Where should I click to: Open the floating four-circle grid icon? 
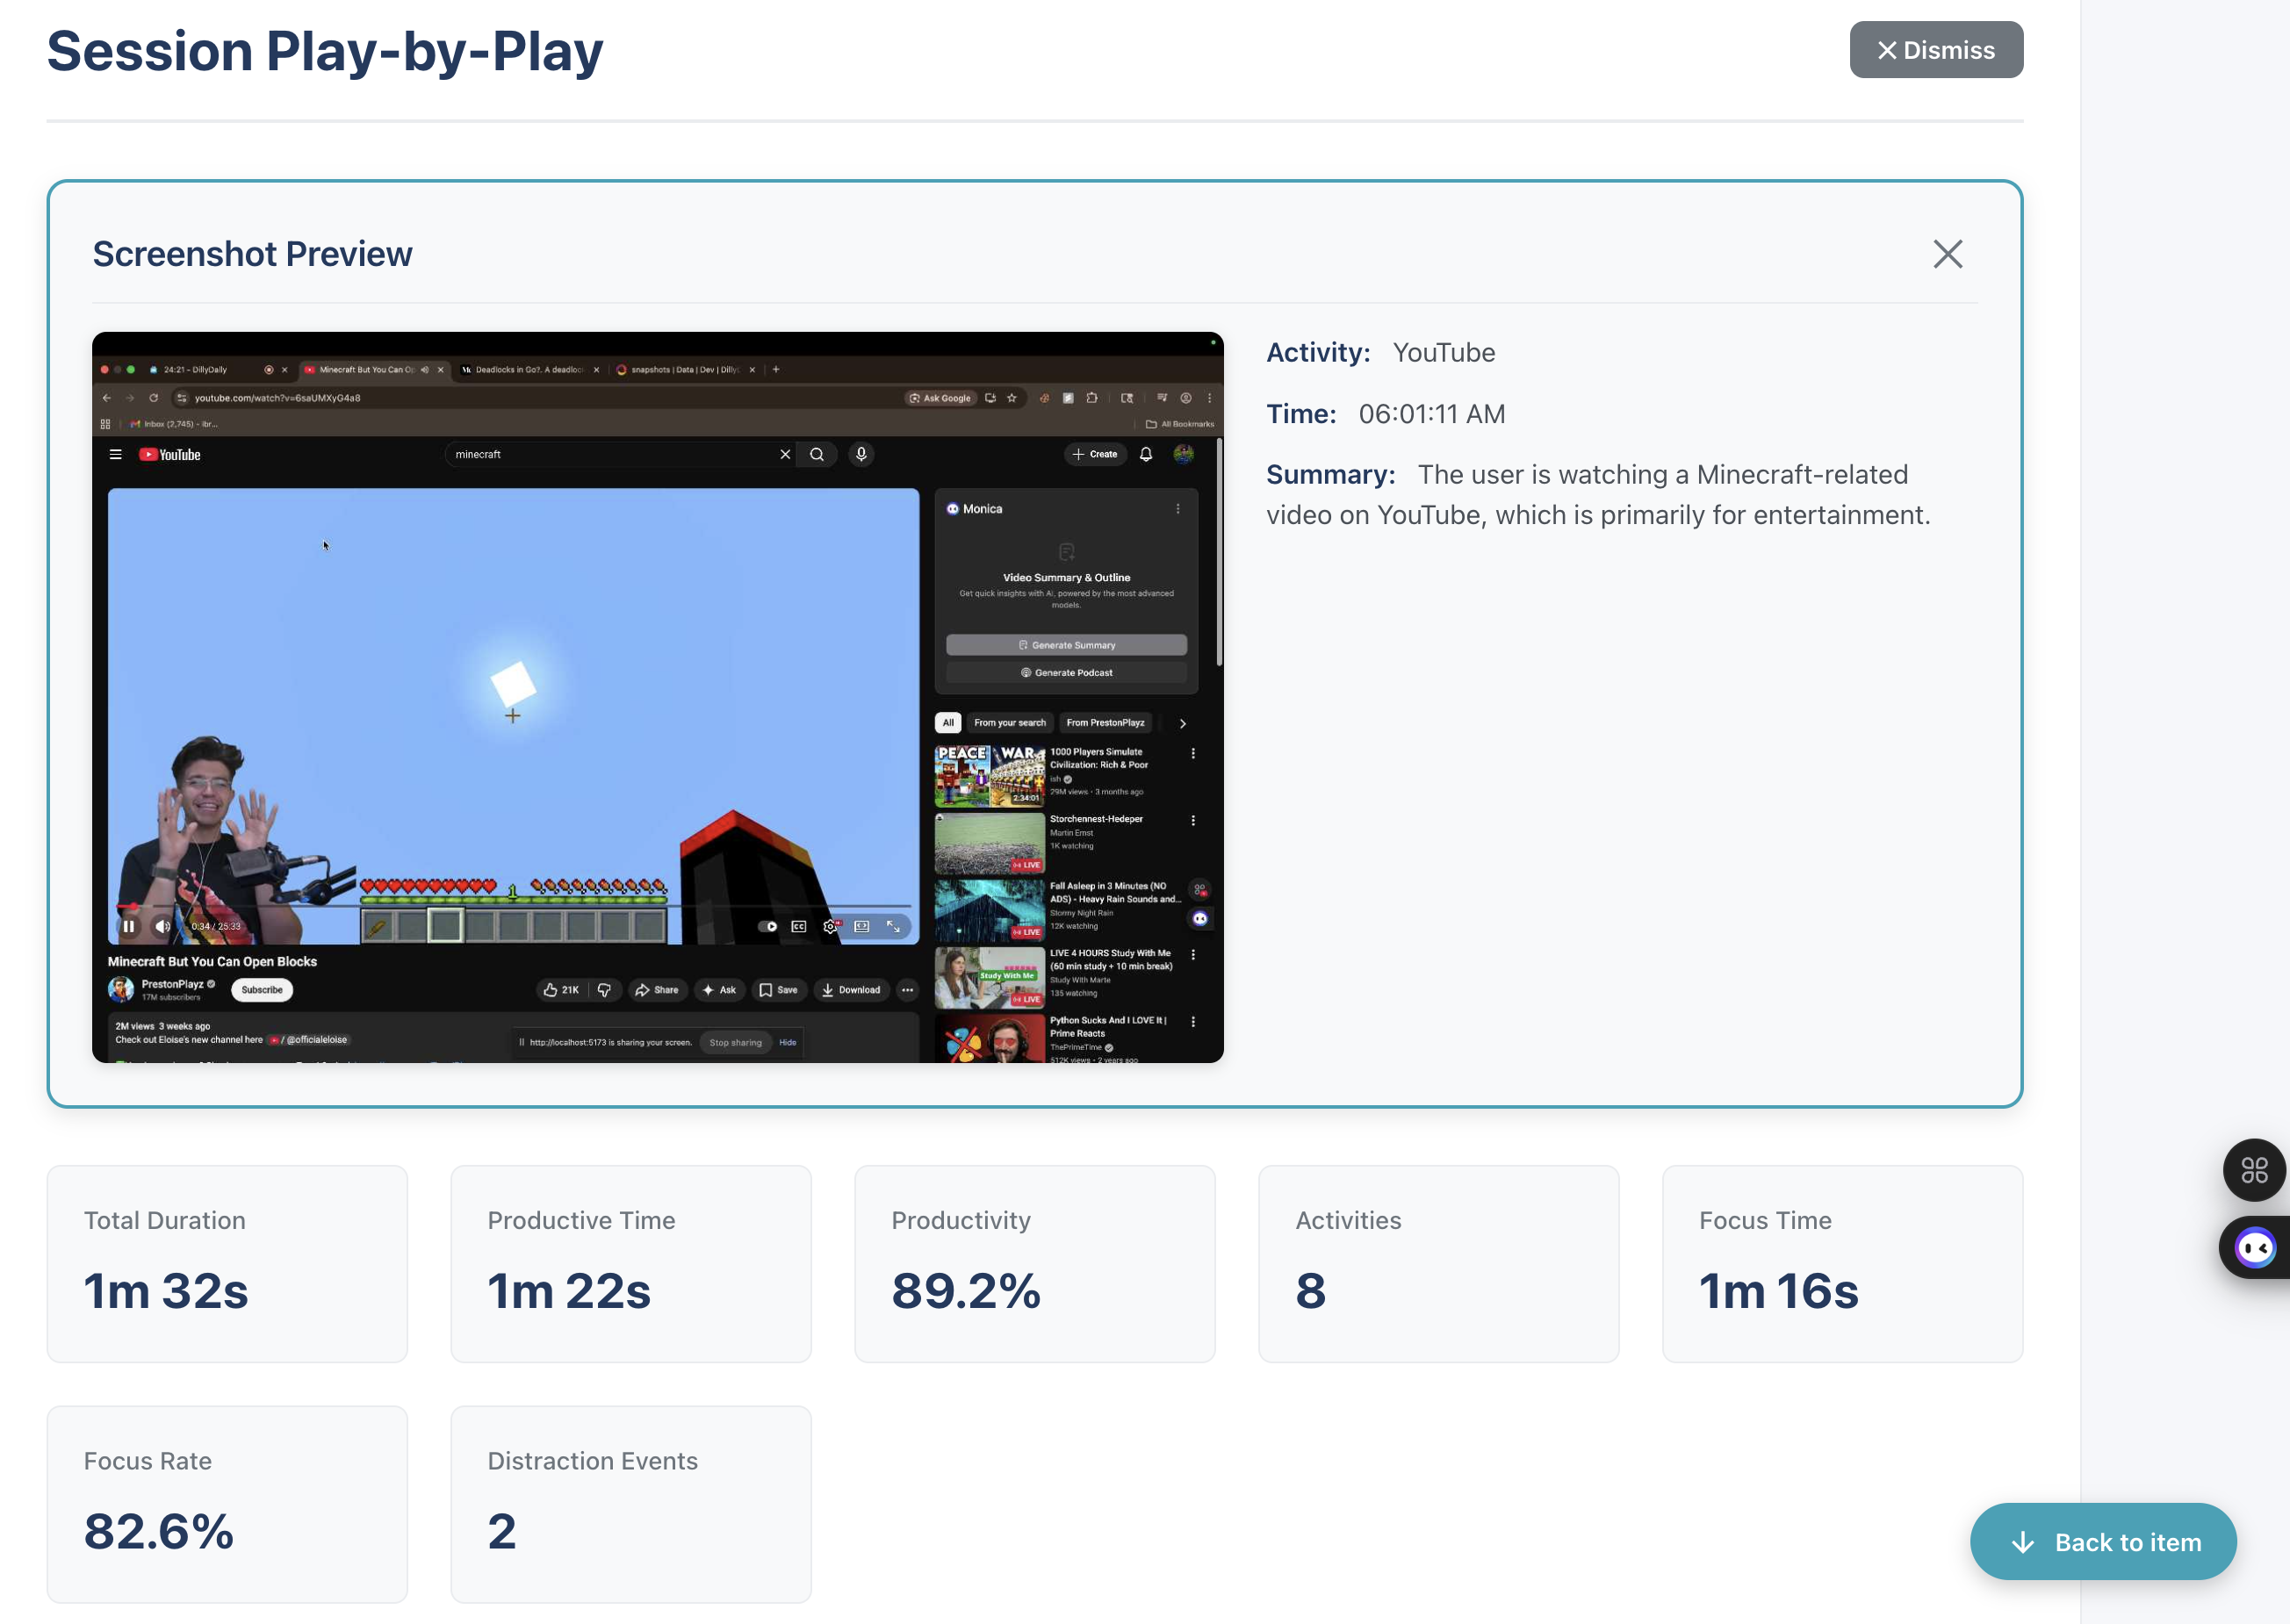pyautogui.click(x=2254, y=1170)
